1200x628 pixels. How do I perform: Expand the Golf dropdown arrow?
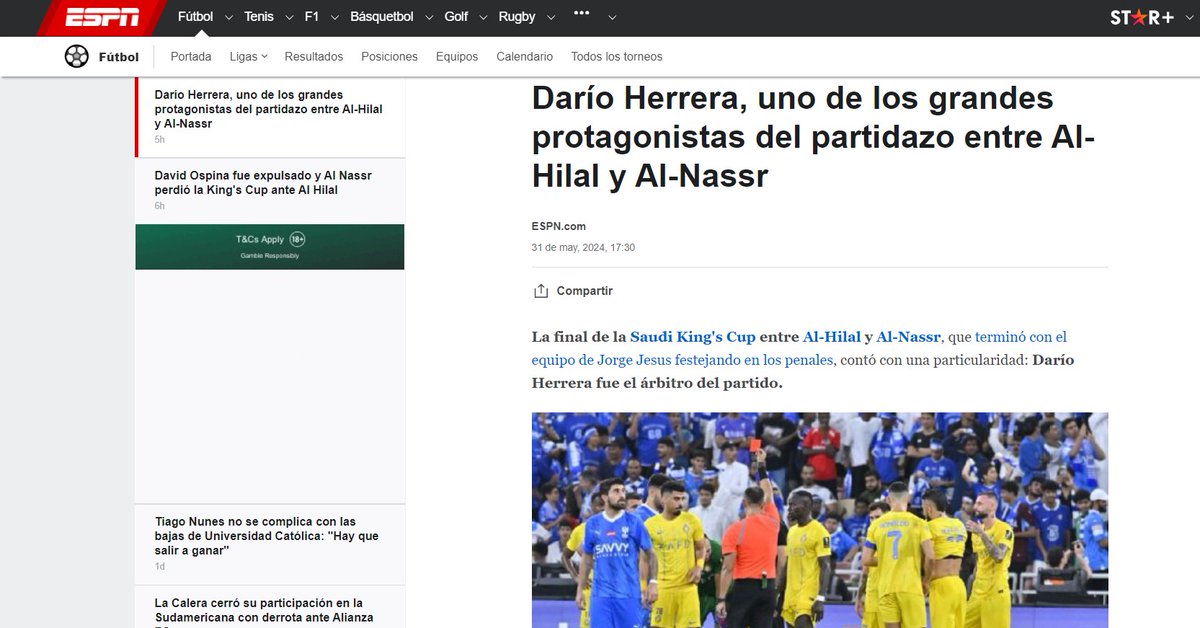click(482, 17)
